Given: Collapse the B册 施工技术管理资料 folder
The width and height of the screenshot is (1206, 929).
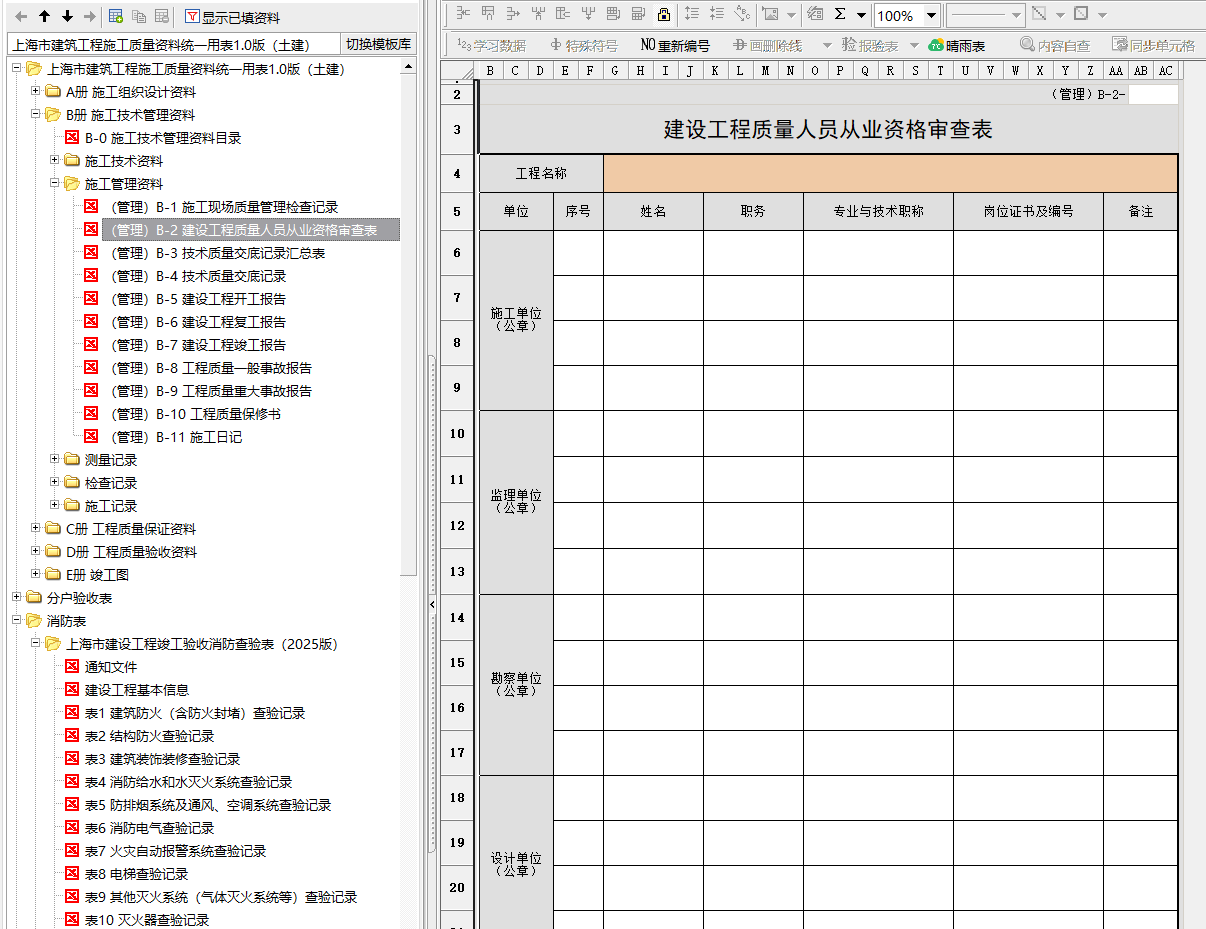Looking at the screenshot, I should [36, 115].
